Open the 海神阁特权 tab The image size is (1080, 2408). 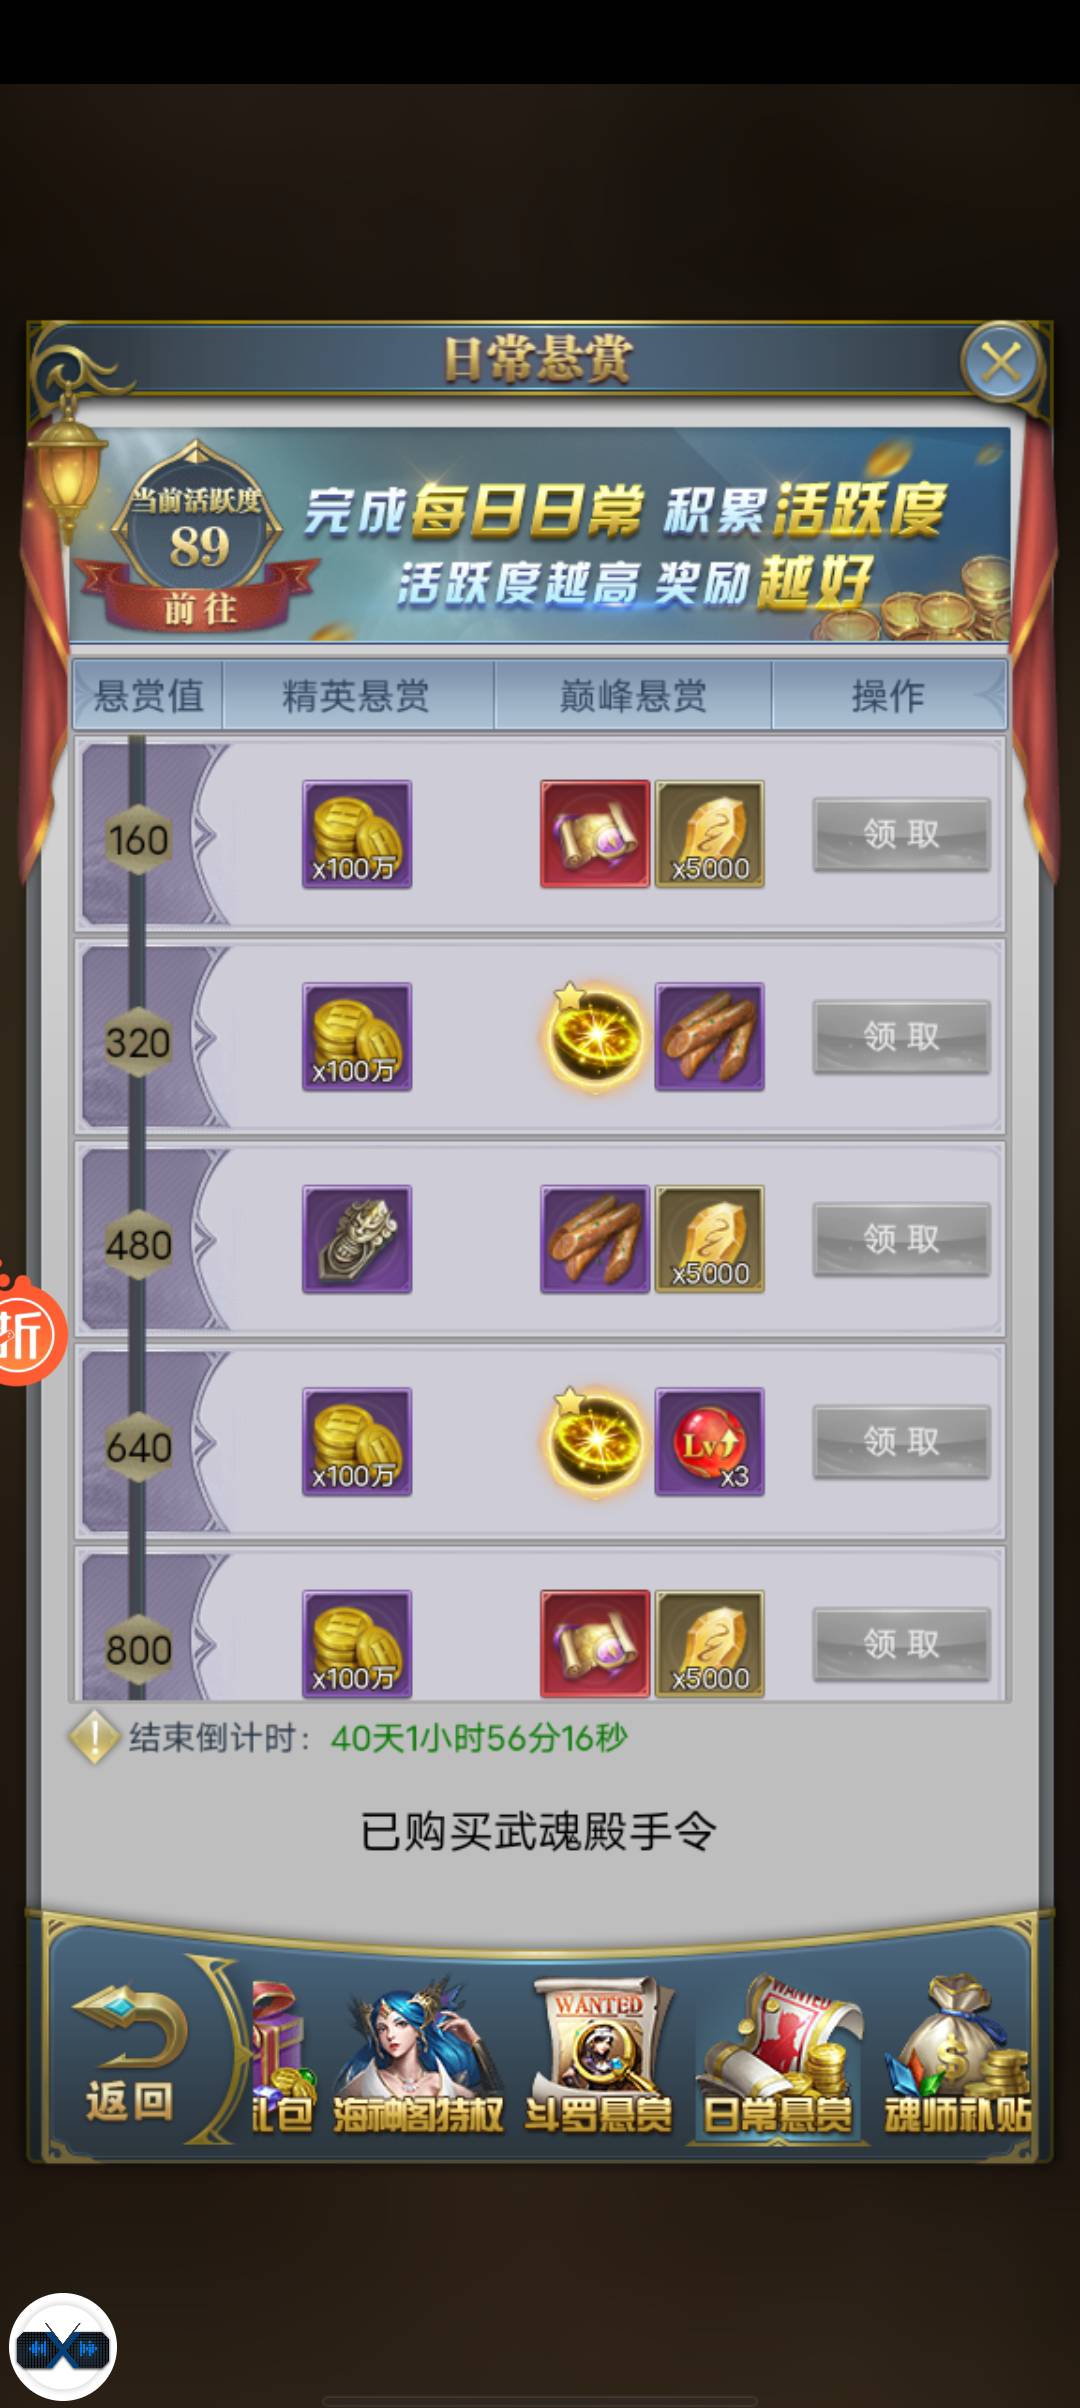click(418, 2058)
